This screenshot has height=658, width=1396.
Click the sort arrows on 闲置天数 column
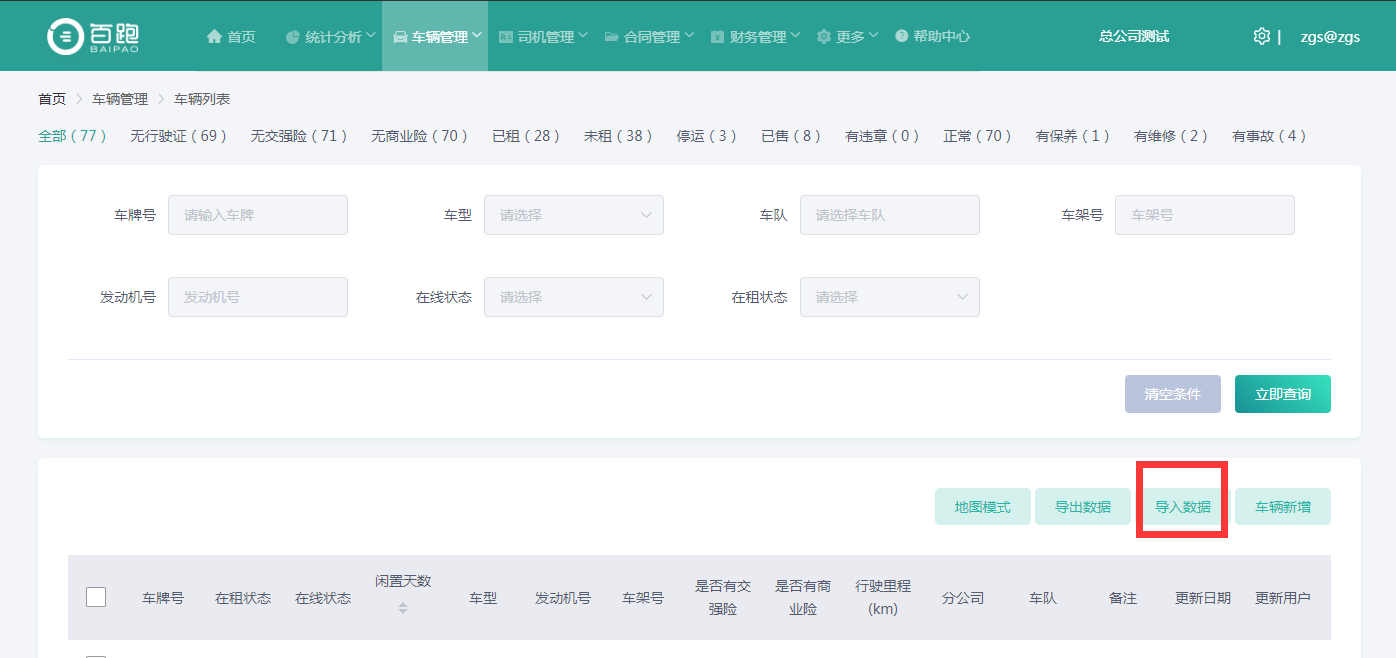403,607
